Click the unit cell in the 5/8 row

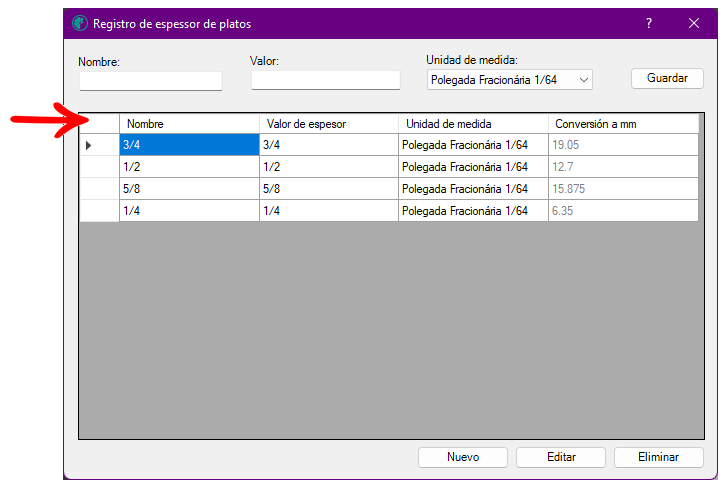tap(473, 189)
